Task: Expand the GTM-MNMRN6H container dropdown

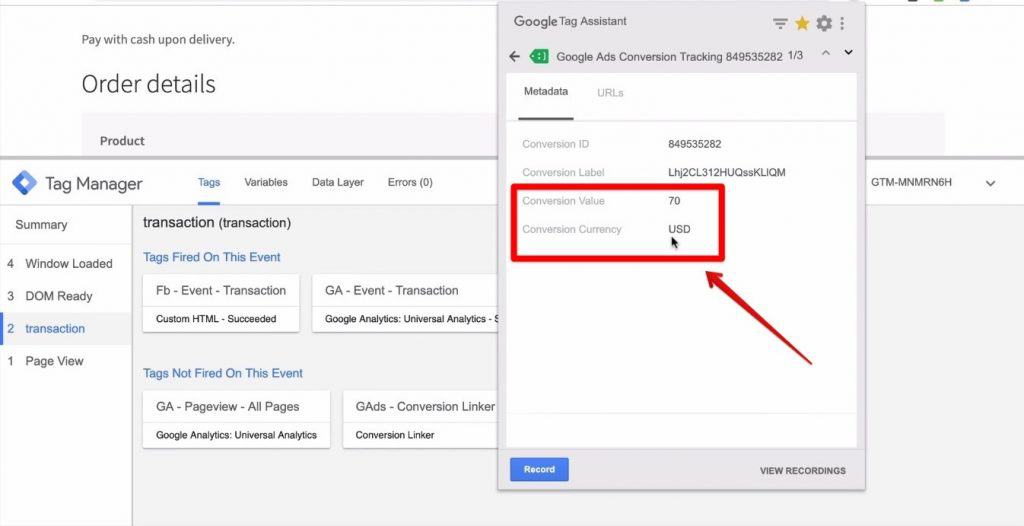Action: point(990,184)
